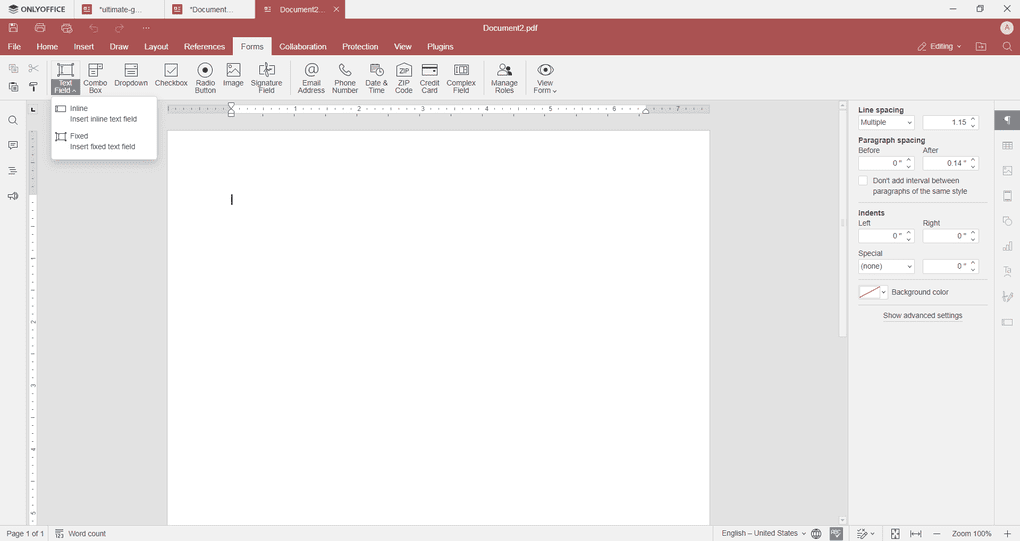Click Fit to page icon

coord(895,533)
